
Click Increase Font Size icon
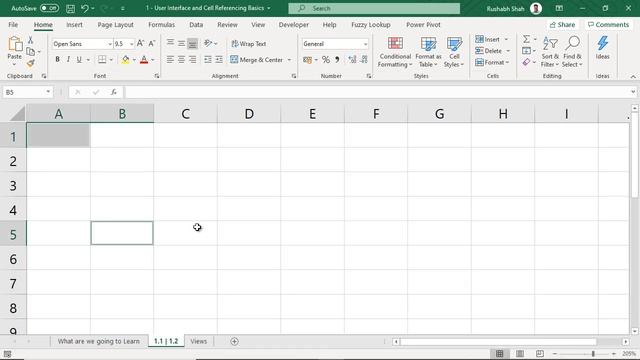pos(140,43)
